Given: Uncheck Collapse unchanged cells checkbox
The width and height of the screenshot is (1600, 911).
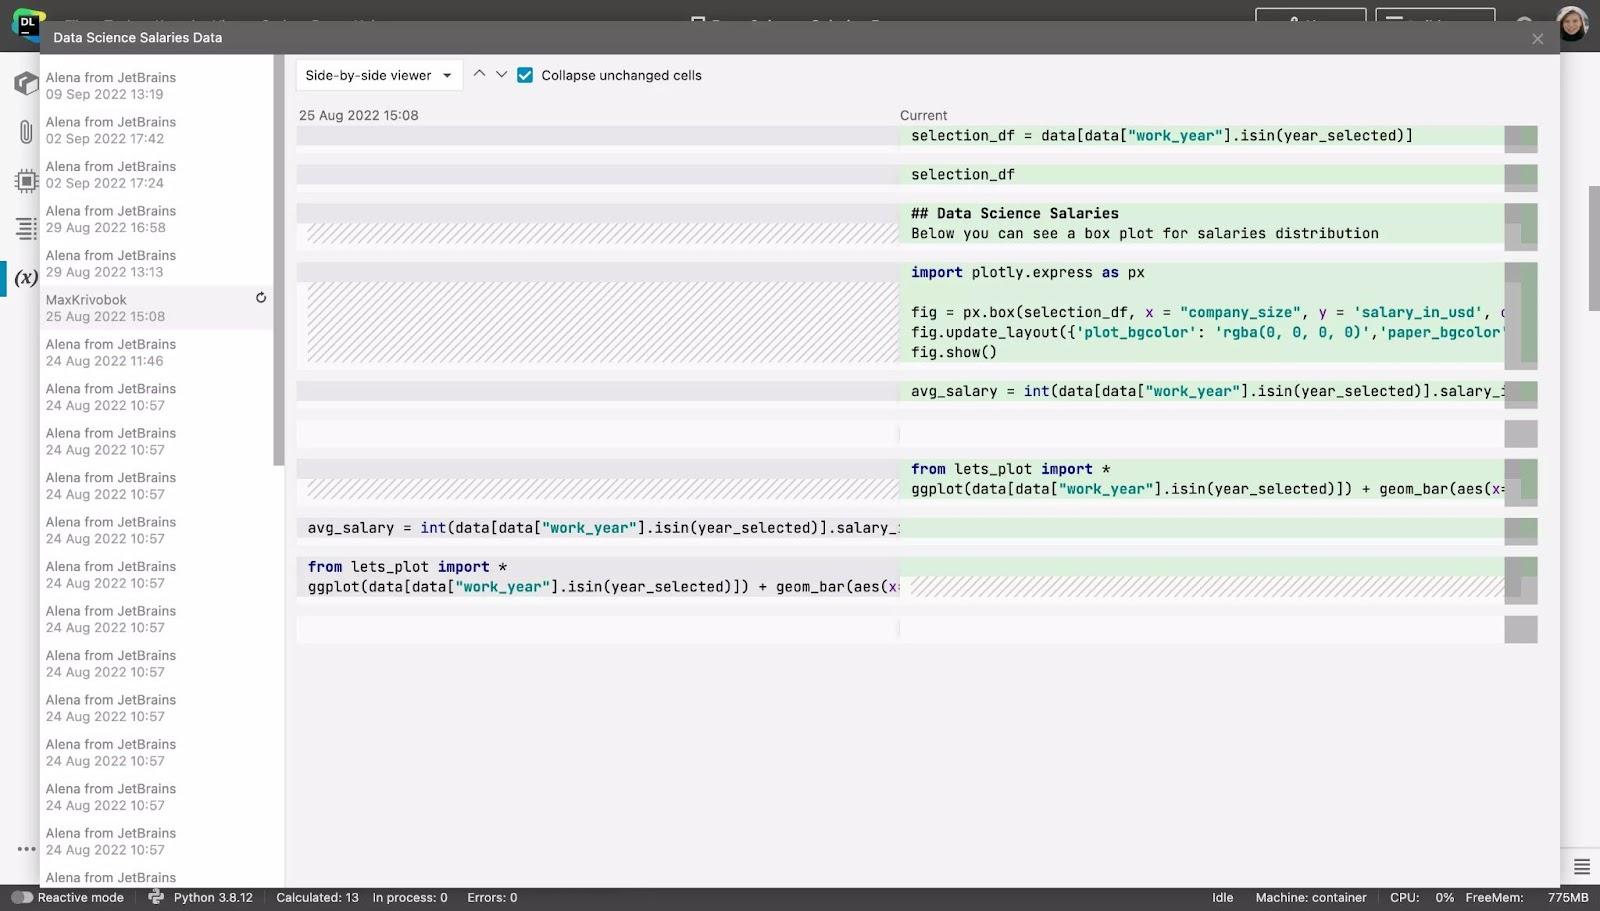Looking at the screenshot, I should pos(525,76).
